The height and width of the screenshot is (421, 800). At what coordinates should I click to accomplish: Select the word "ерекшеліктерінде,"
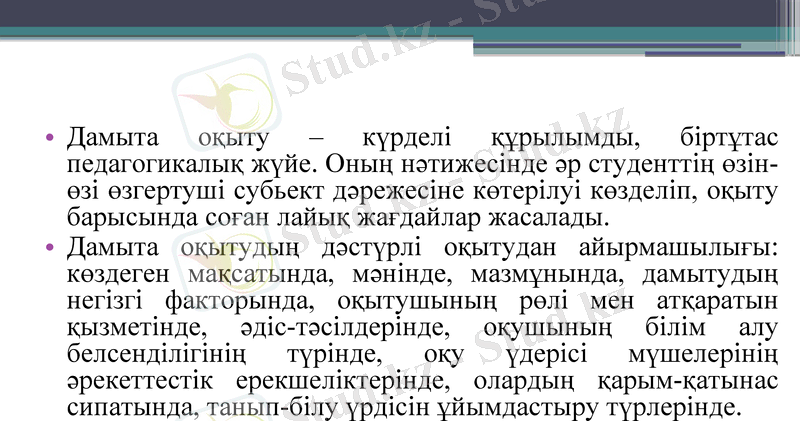click(x=343, y=382)
